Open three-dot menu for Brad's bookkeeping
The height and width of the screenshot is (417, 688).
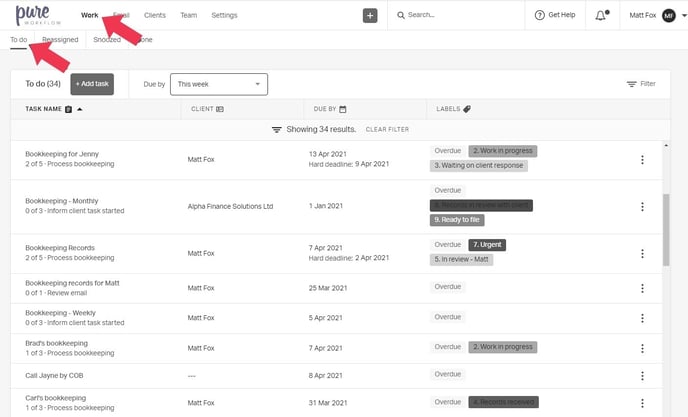coord(642,347)
